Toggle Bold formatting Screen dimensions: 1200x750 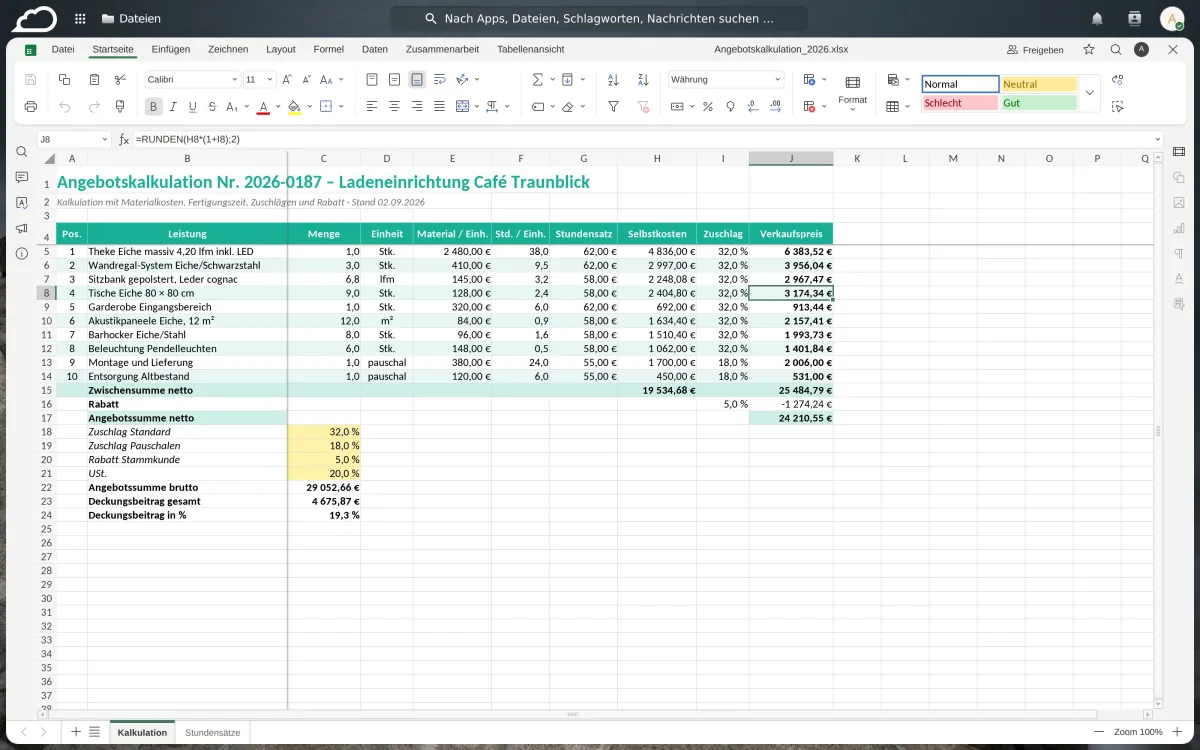(x=154, y=106)
